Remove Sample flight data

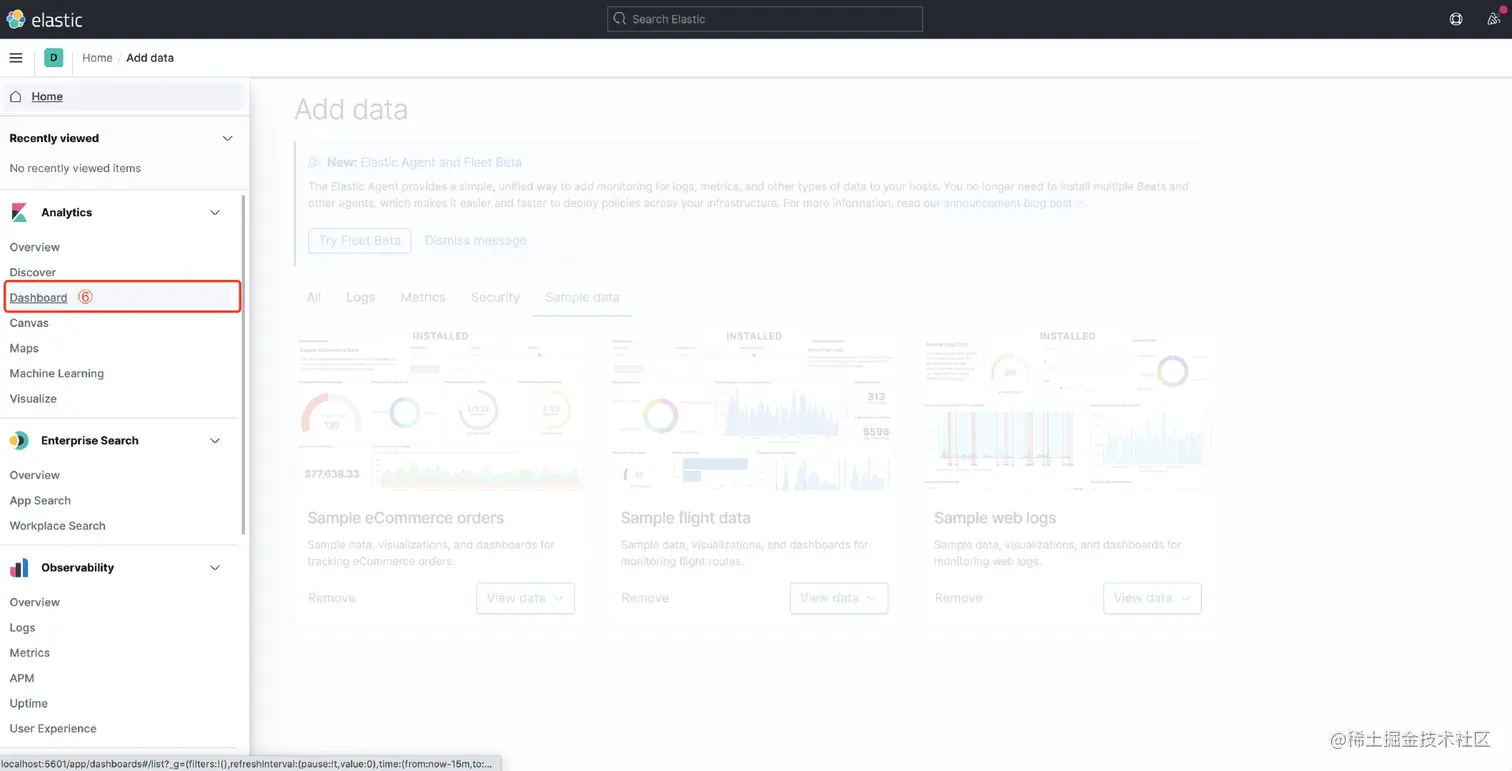[x=645, y=598]
